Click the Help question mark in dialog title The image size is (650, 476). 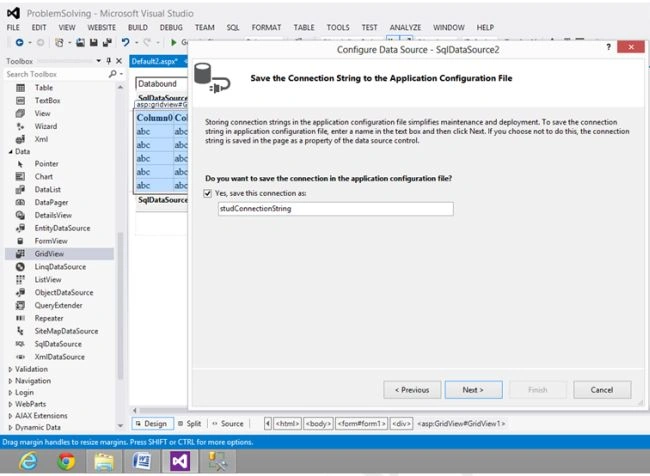608,47
